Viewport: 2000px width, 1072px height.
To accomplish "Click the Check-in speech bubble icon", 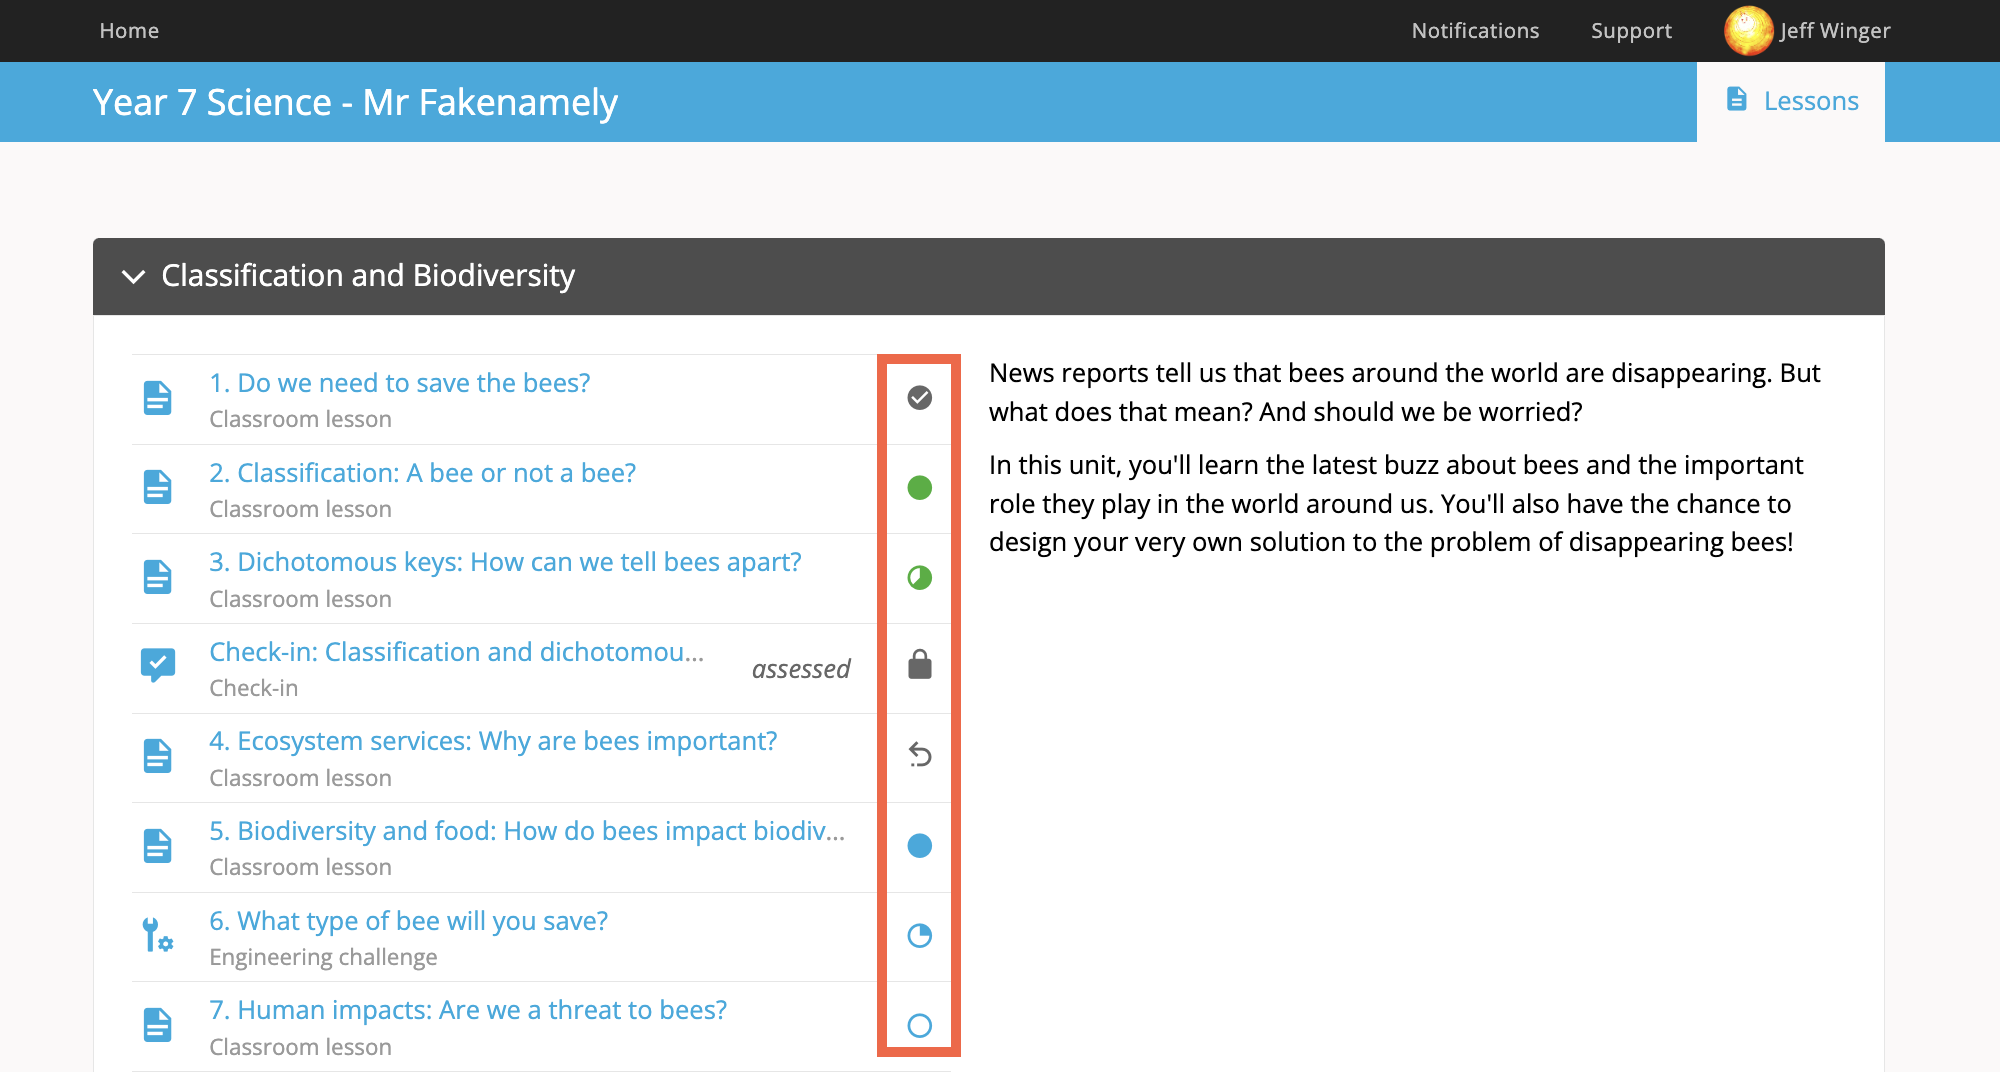I will point(157,665).
